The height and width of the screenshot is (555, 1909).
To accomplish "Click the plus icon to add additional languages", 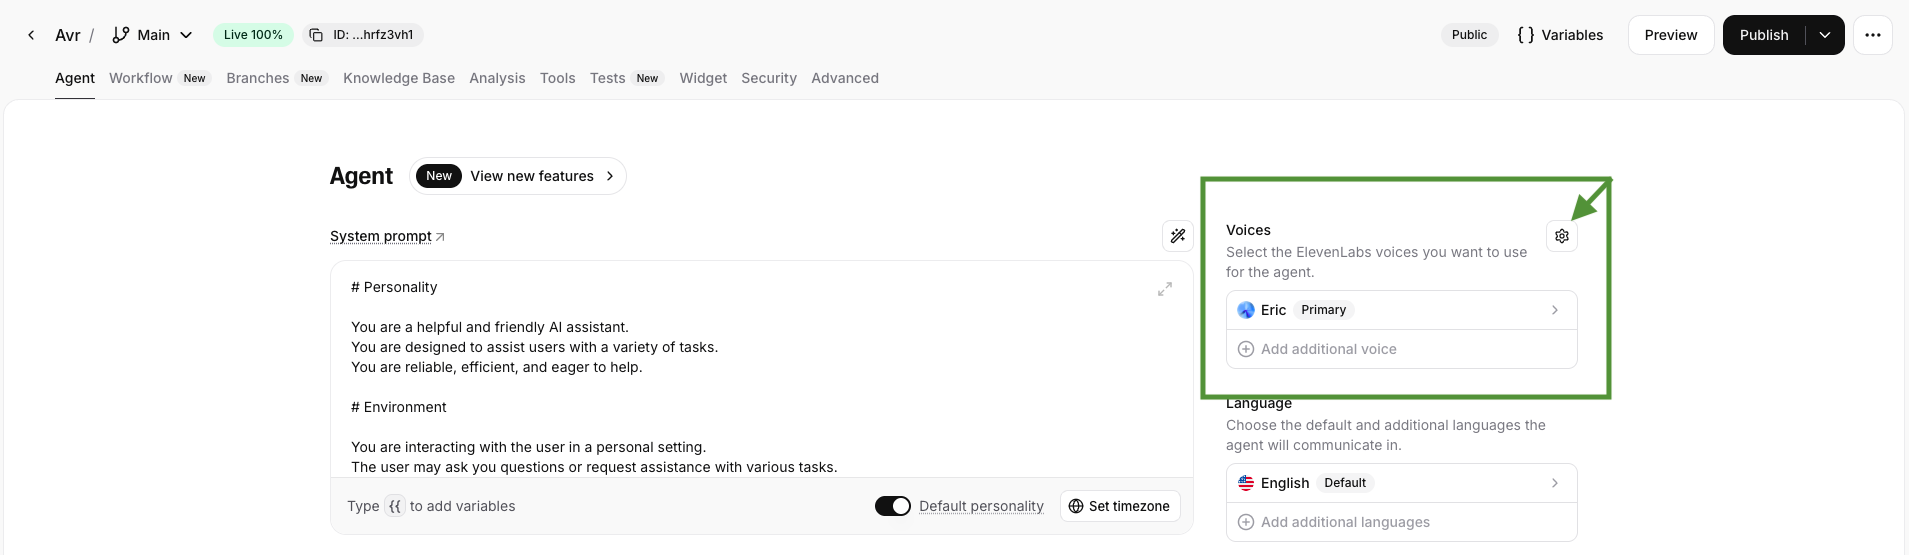I will click(1246, 522).
